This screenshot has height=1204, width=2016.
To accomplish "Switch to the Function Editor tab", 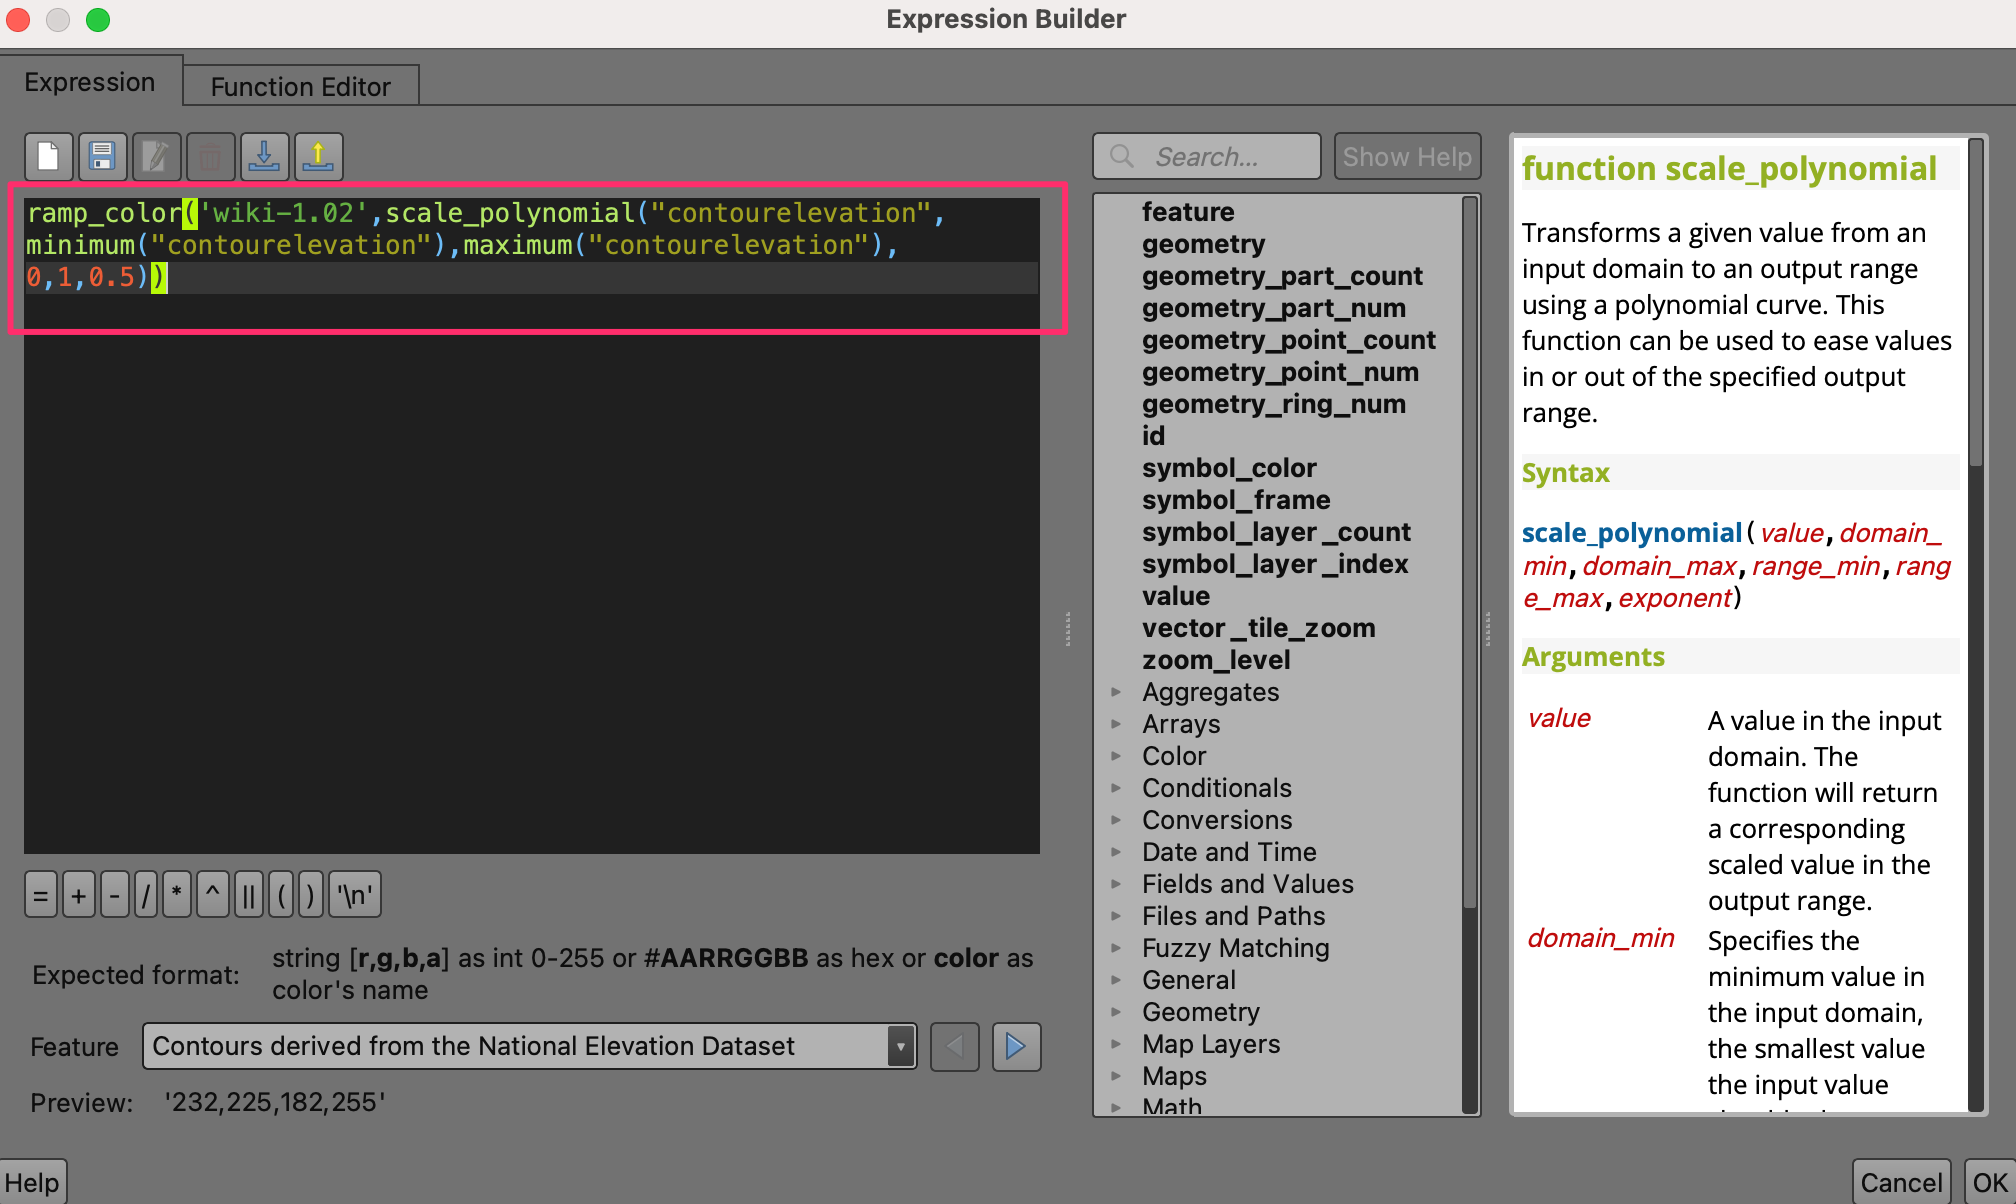I will click(300, 86).
